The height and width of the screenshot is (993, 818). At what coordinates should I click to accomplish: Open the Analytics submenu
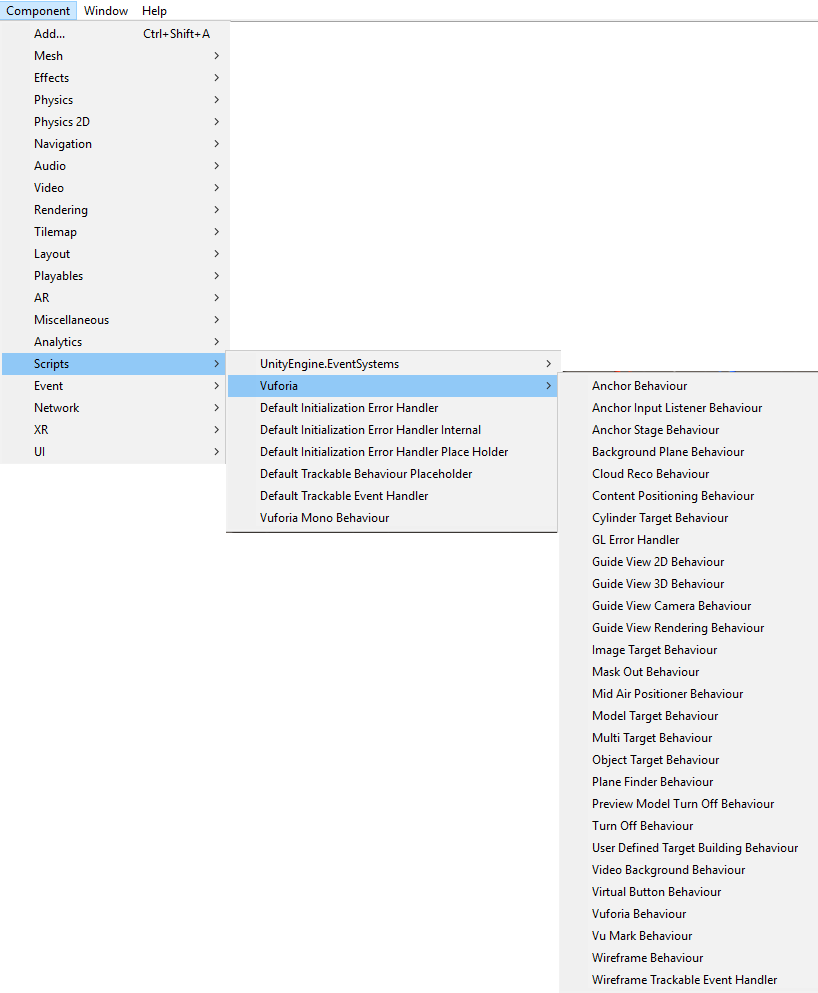click(x=114, y=342)
